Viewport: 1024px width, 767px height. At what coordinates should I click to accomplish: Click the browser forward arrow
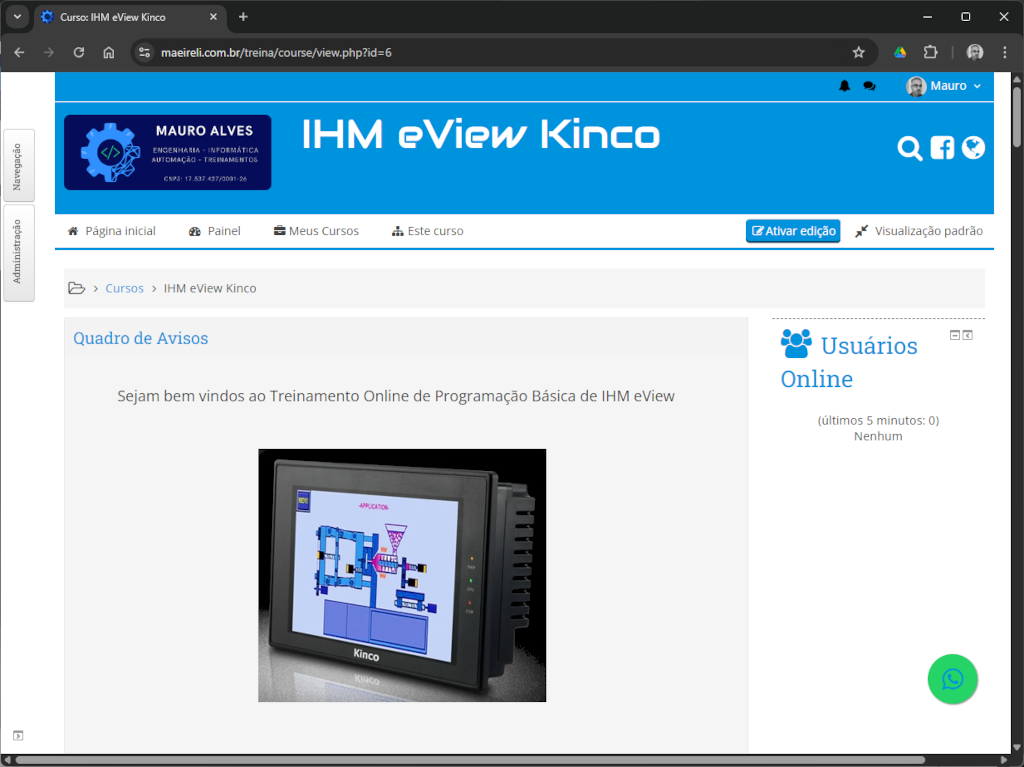point(49,52)
